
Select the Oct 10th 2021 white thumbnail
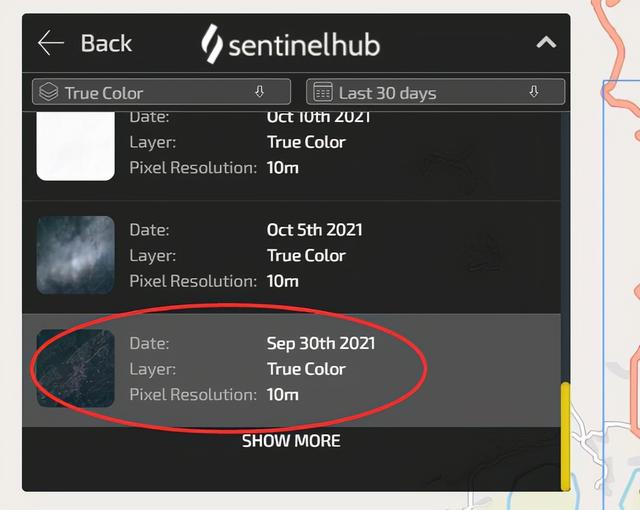click(76, 146)
